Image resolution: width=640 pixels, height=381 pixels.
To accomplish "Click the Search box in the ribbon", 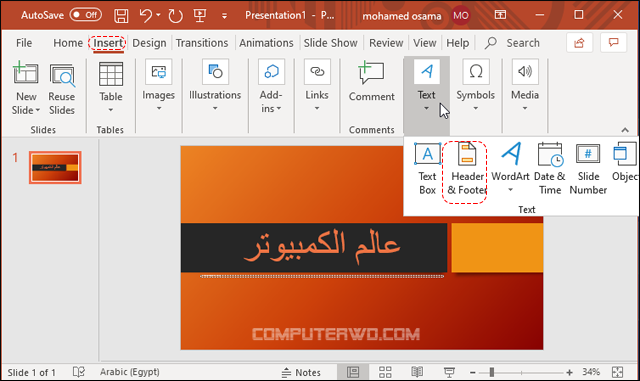I will click(x=513, y=43).
